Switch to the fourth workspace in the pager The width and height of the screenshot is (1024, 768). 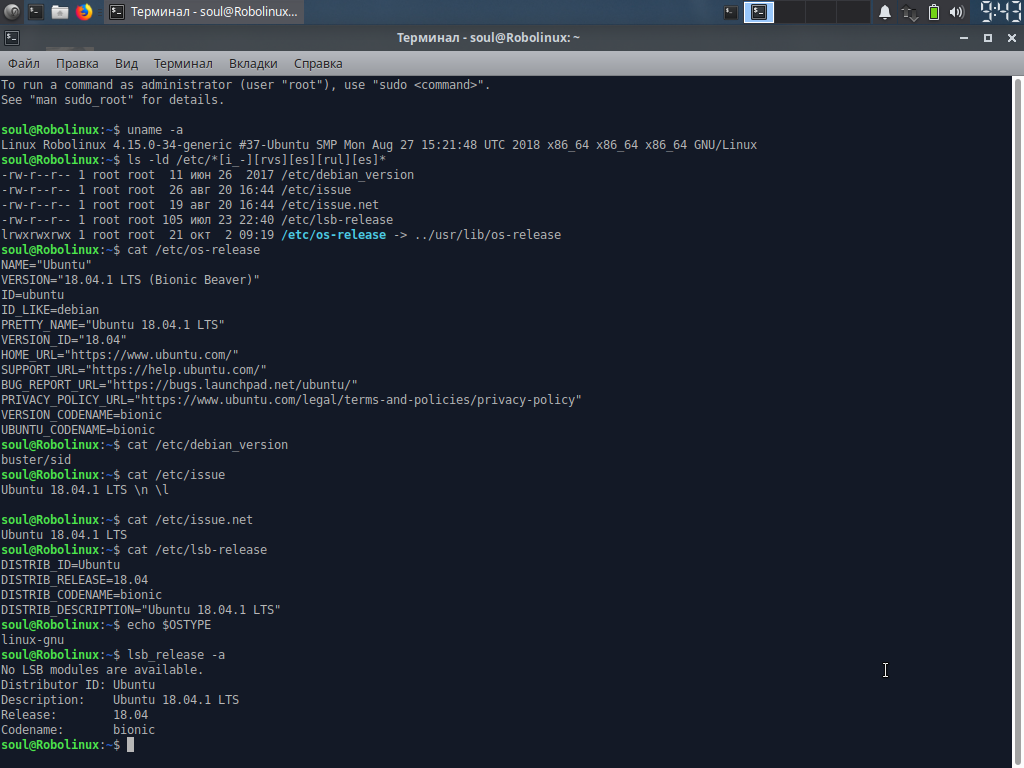coord(852,12)
